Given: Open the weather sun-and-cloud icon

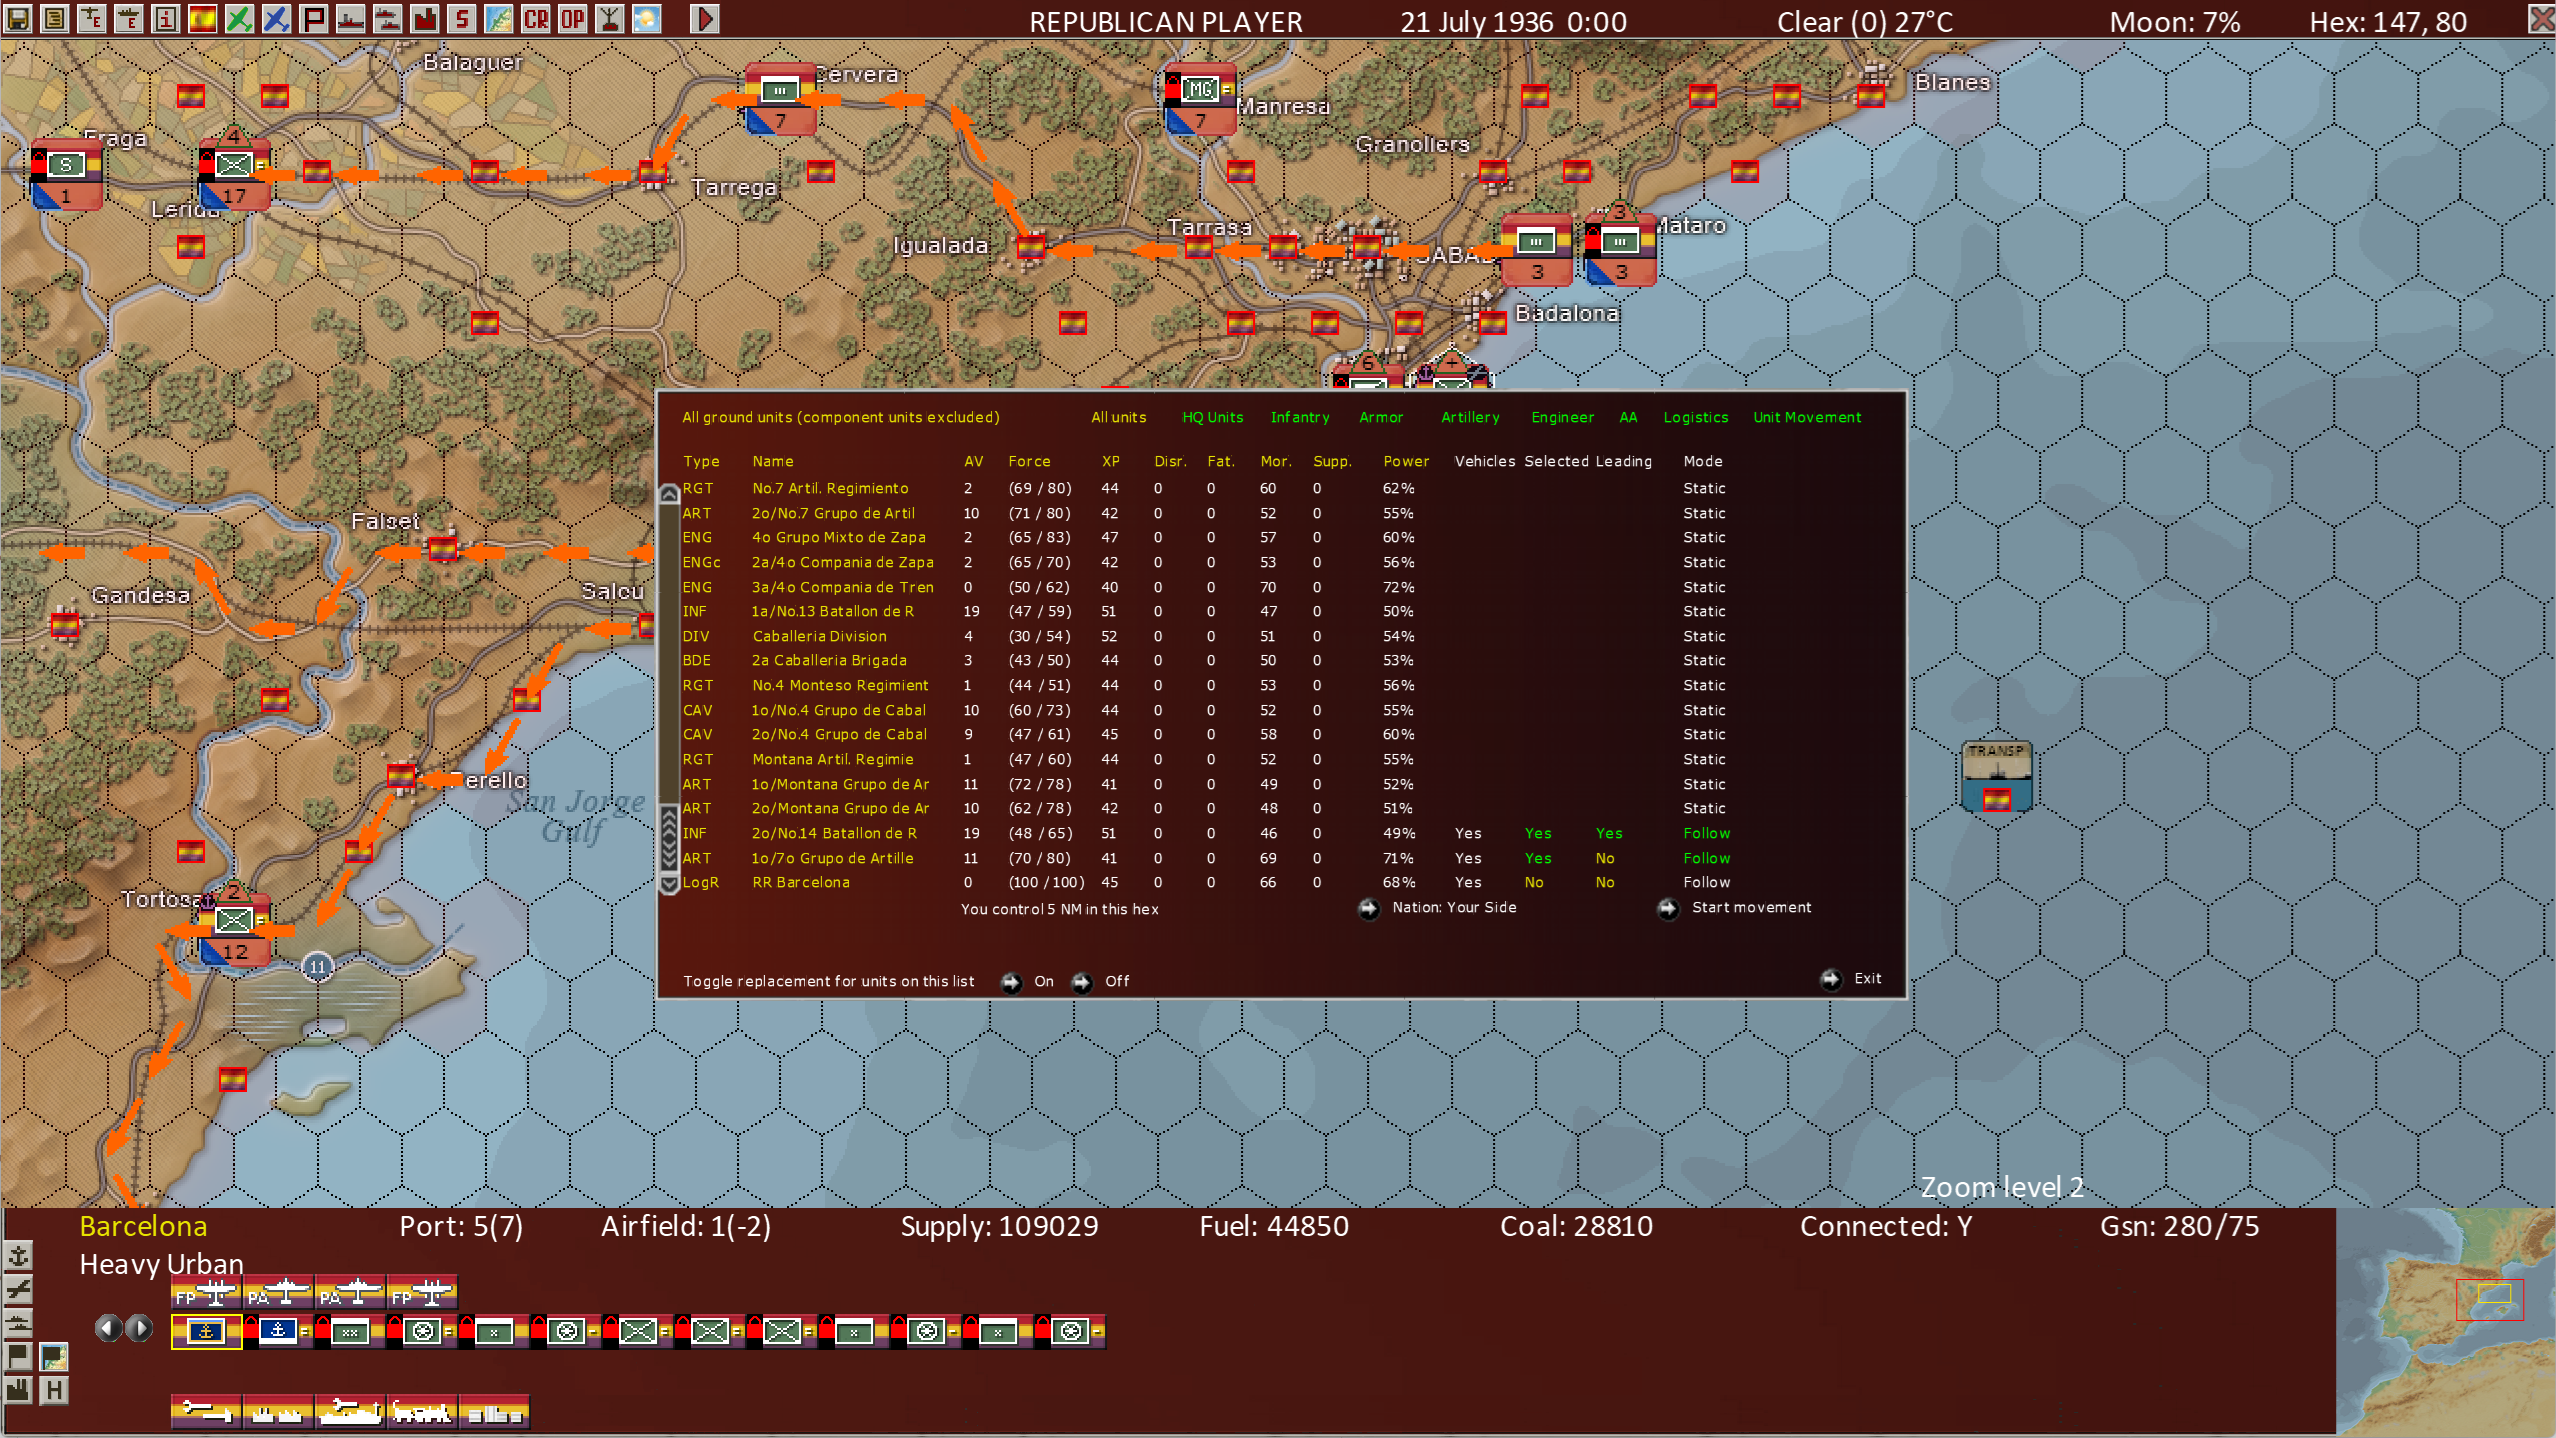Looking at the screenshot, I should point(647,18).
